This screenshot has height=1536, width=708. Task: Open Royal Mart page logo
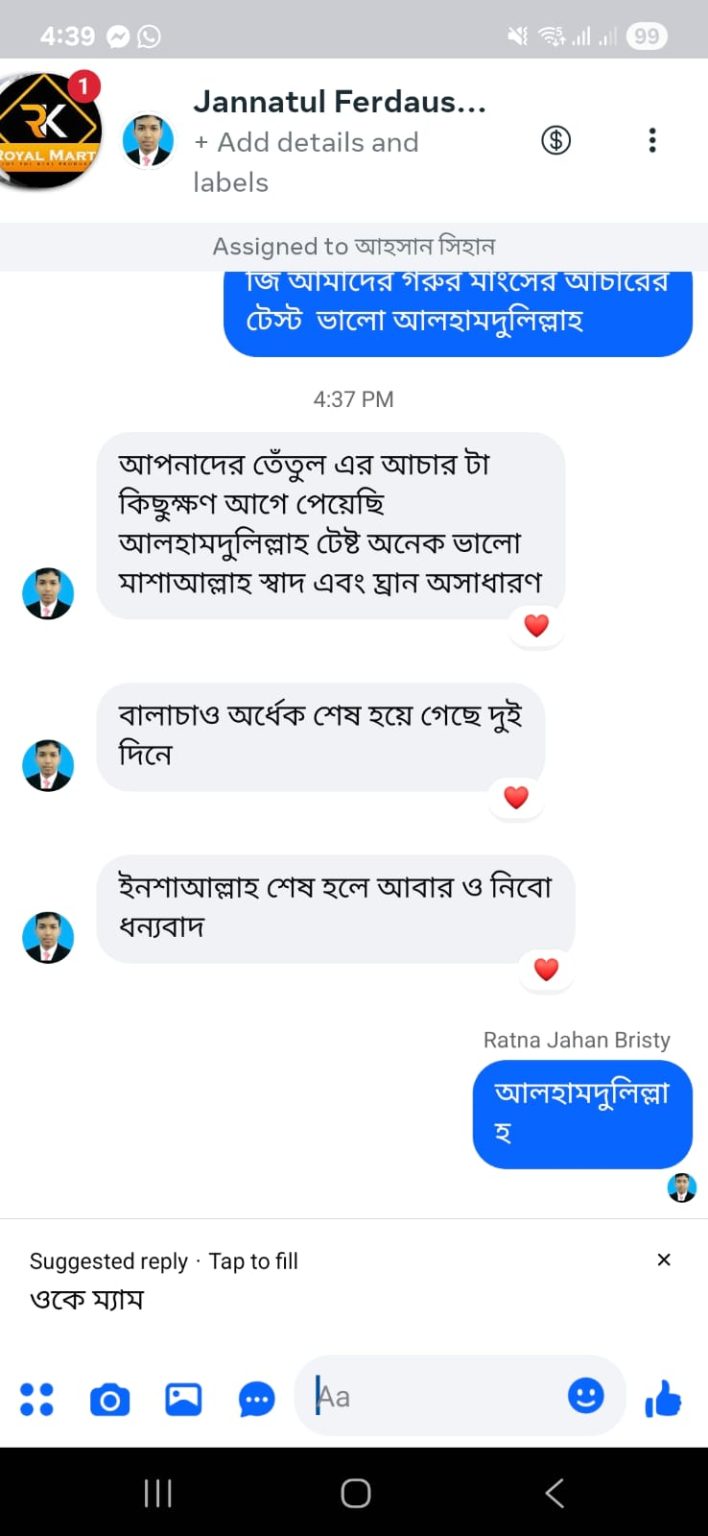[x=48, y=130]
